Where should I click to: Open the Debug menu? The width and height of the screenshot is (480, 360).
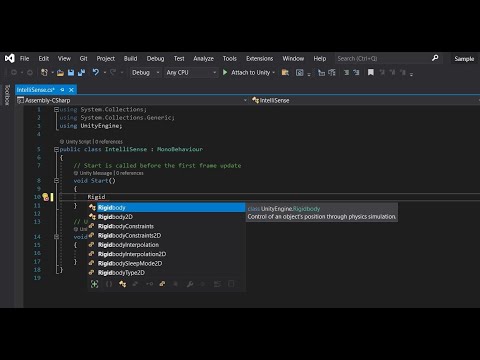pos(155,58)
